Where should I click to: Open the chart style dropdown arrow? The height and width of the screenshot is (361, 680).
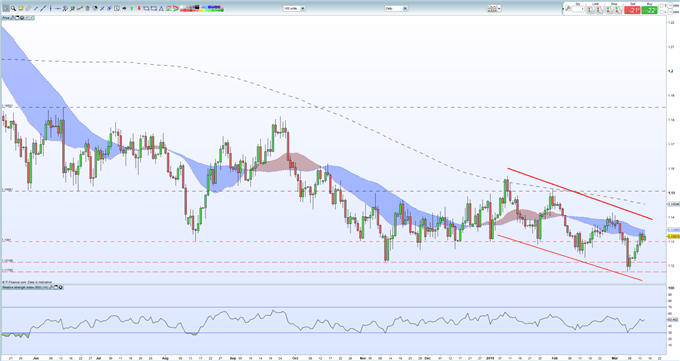[499, 8]
